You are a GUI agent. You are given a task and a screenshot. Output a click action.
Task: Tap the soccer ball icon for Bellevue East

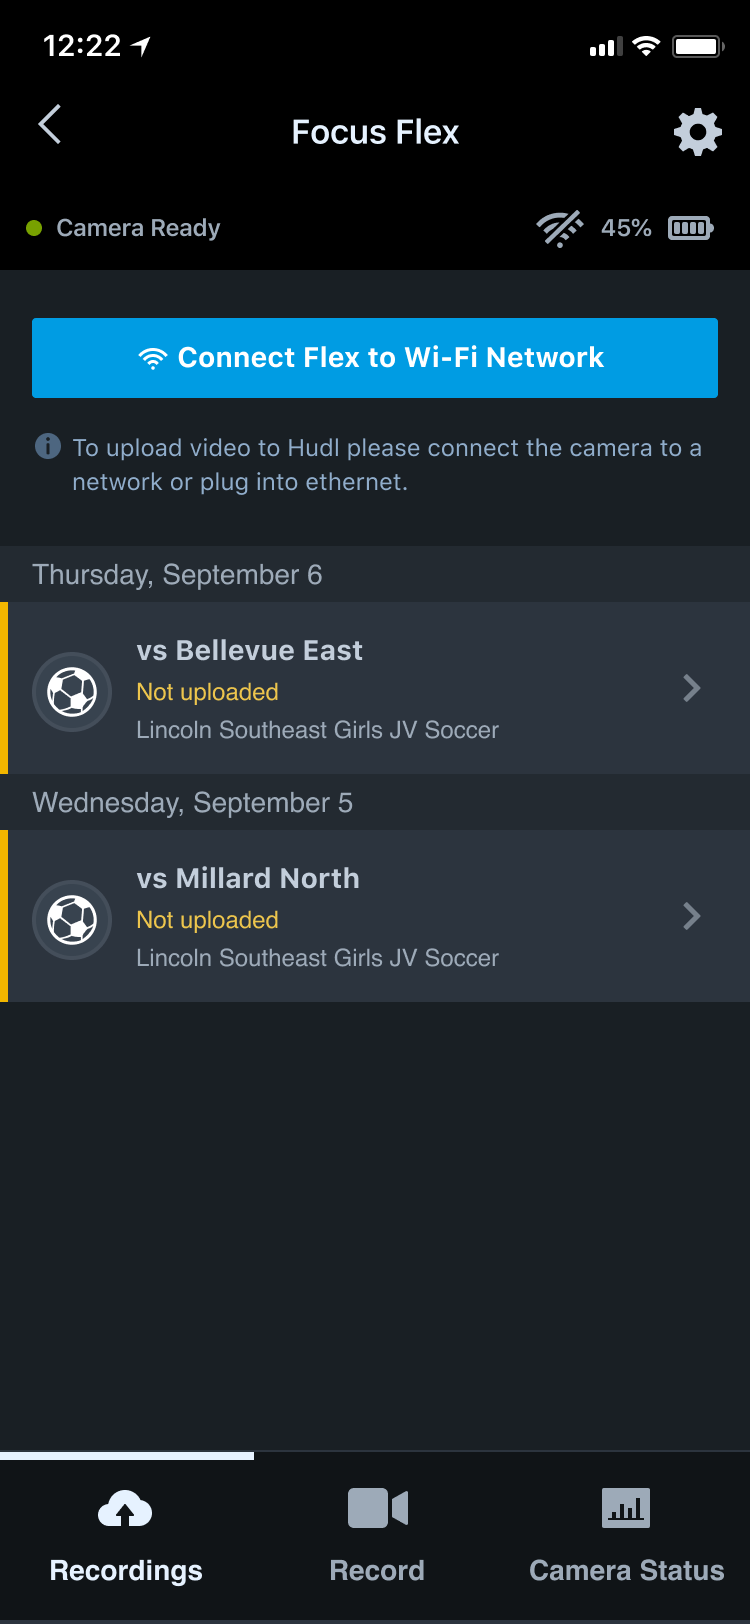[71, 691]
